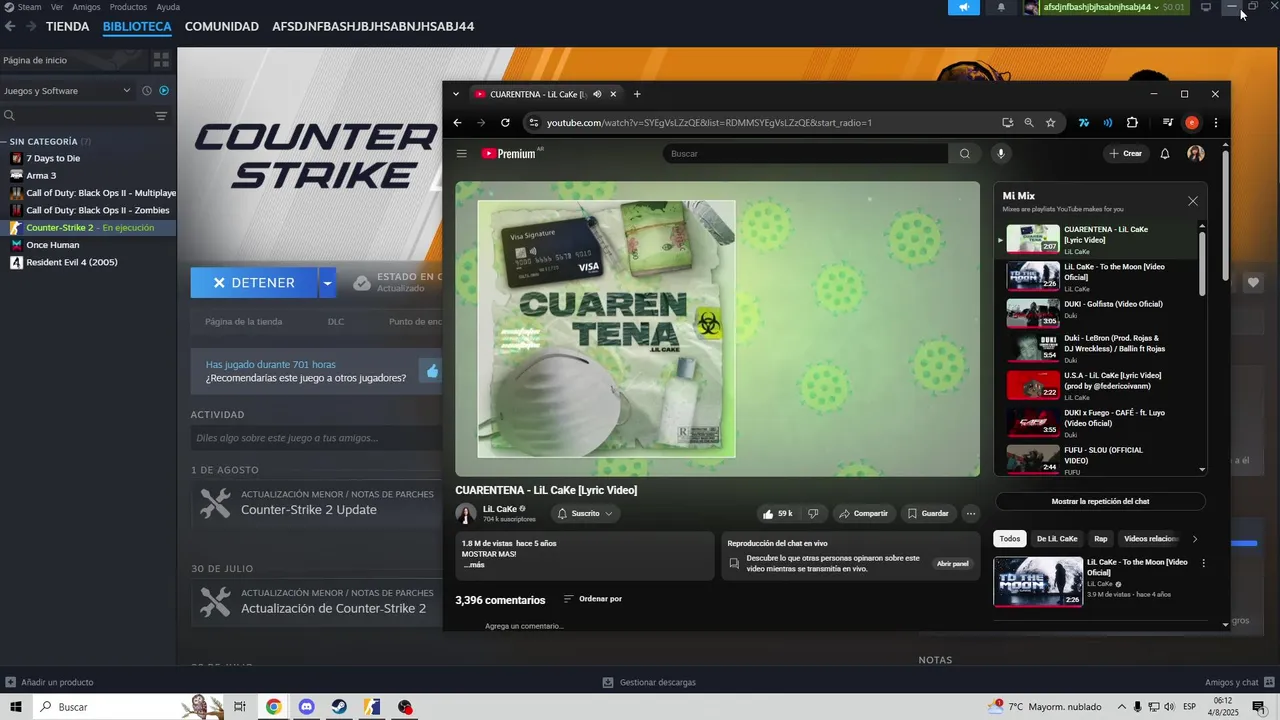The image size is (1280, 720).
Task: Open Chrome extensions puzzle icon
Action: [1132, 123]
